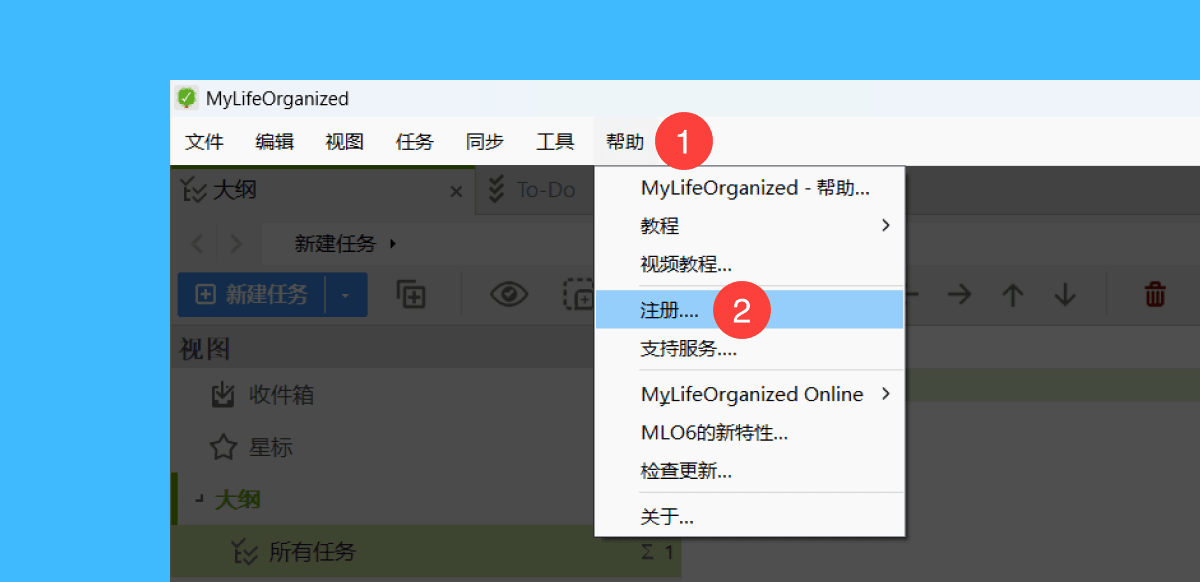Collapse the 大纲 group in sidebar
The height and width of the screenshot is (582, 1200).
(200, 499)
